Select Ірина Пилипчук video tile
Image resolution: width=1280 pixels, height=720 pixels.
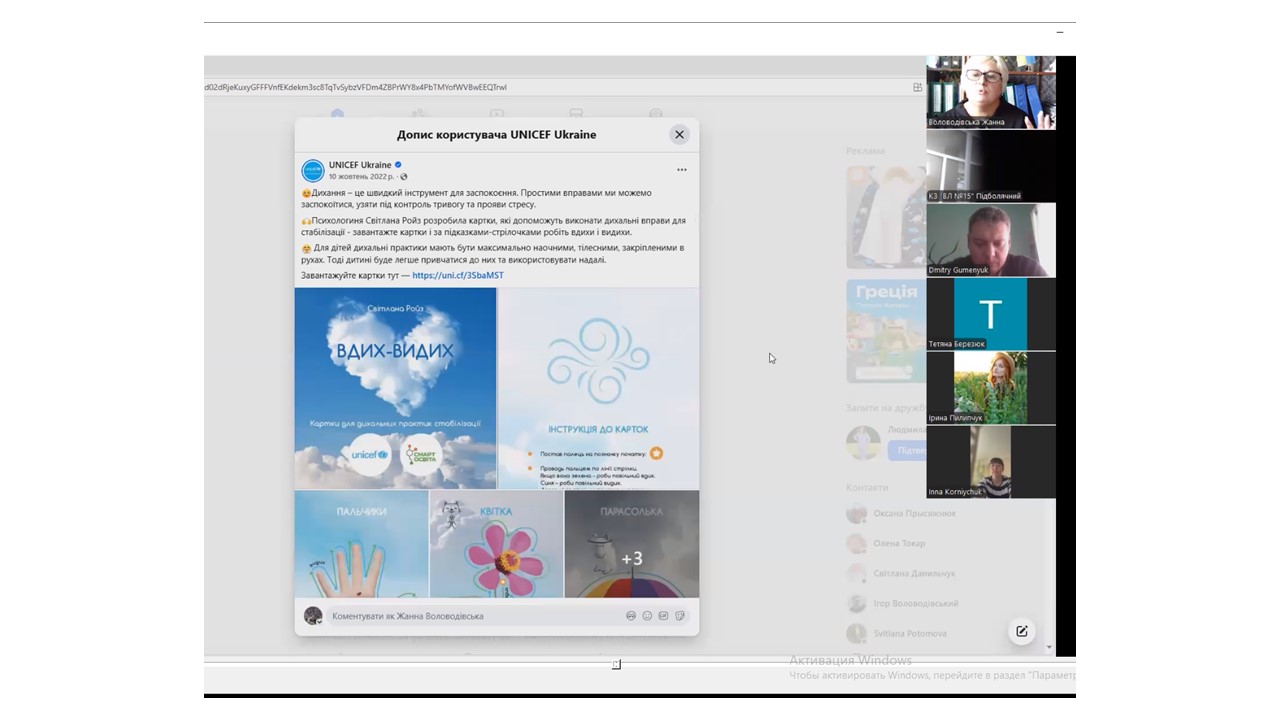pyautogui.click(x=990, y=388)
